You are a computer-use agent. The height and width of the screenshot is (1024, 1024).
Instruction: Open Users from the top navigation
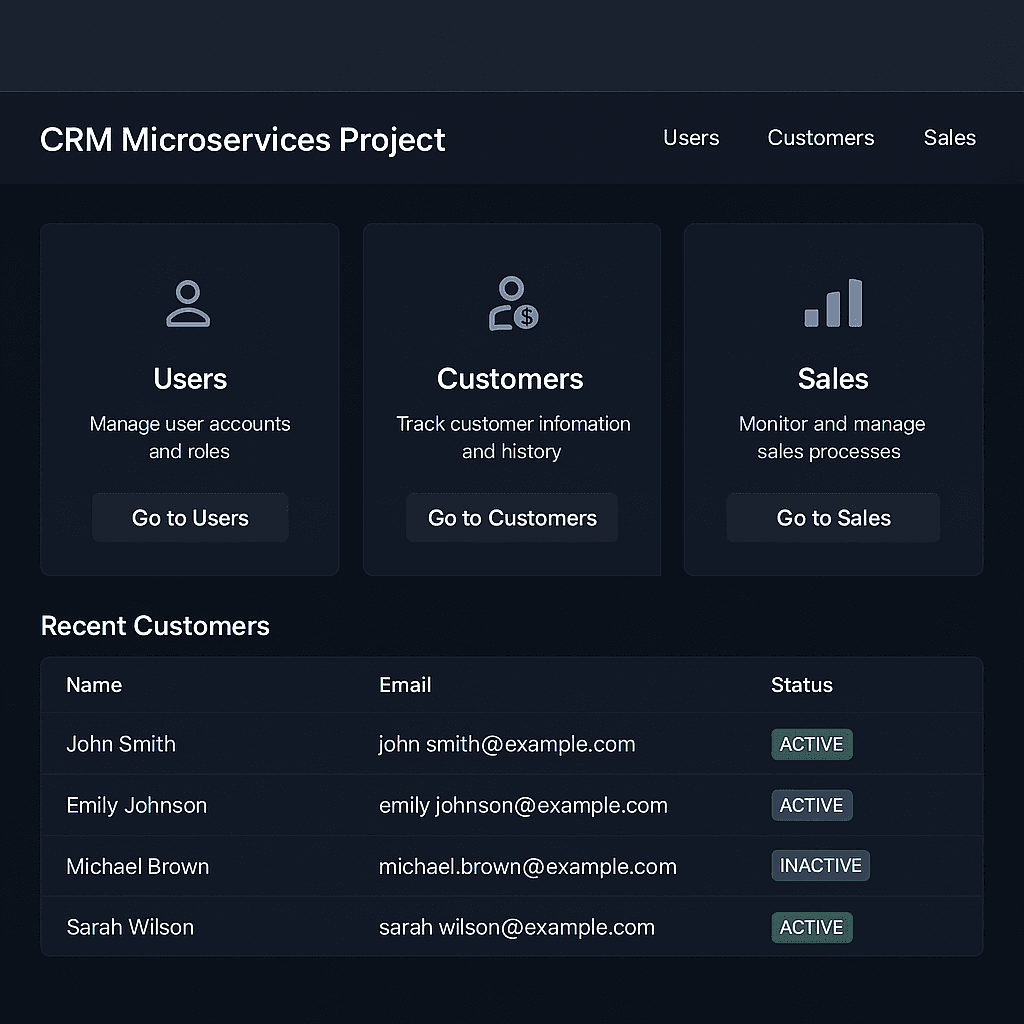pyautogui.click(x=690, y=137)
